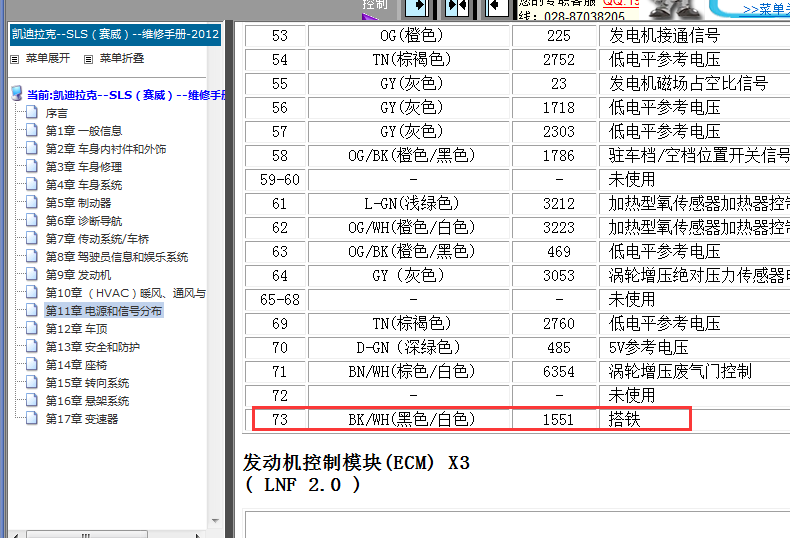Open 第3章 车身修理
Screen dimensions: 790x538
[x=84, y=167]
